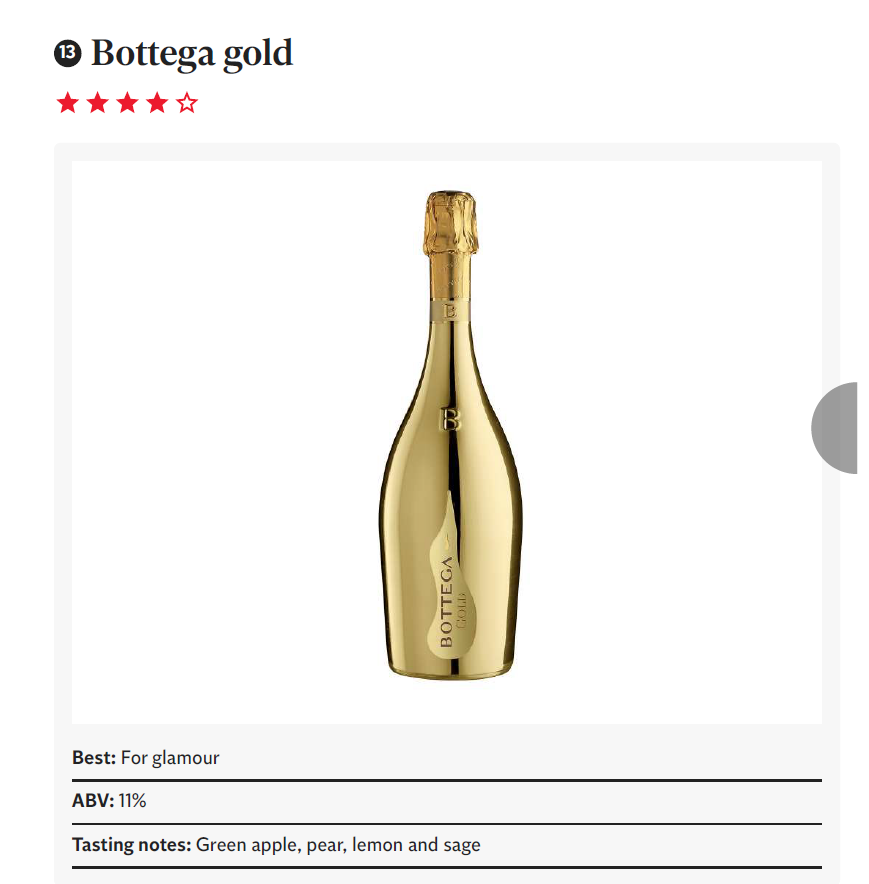Select the first red rating star
This screenshot has height=884, width=869.
click(67, 103)
